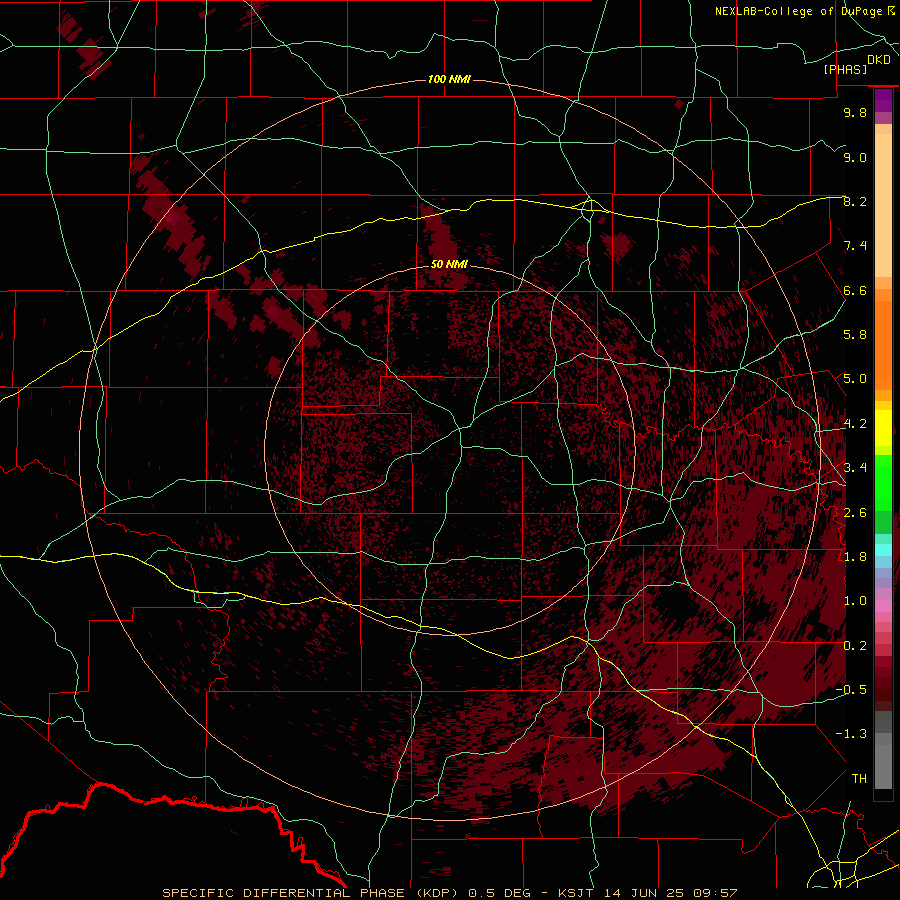This screenshot has height=900, width=900.
Task: Click the 7.4 value on the color scale
Action: tap(855, 246)
